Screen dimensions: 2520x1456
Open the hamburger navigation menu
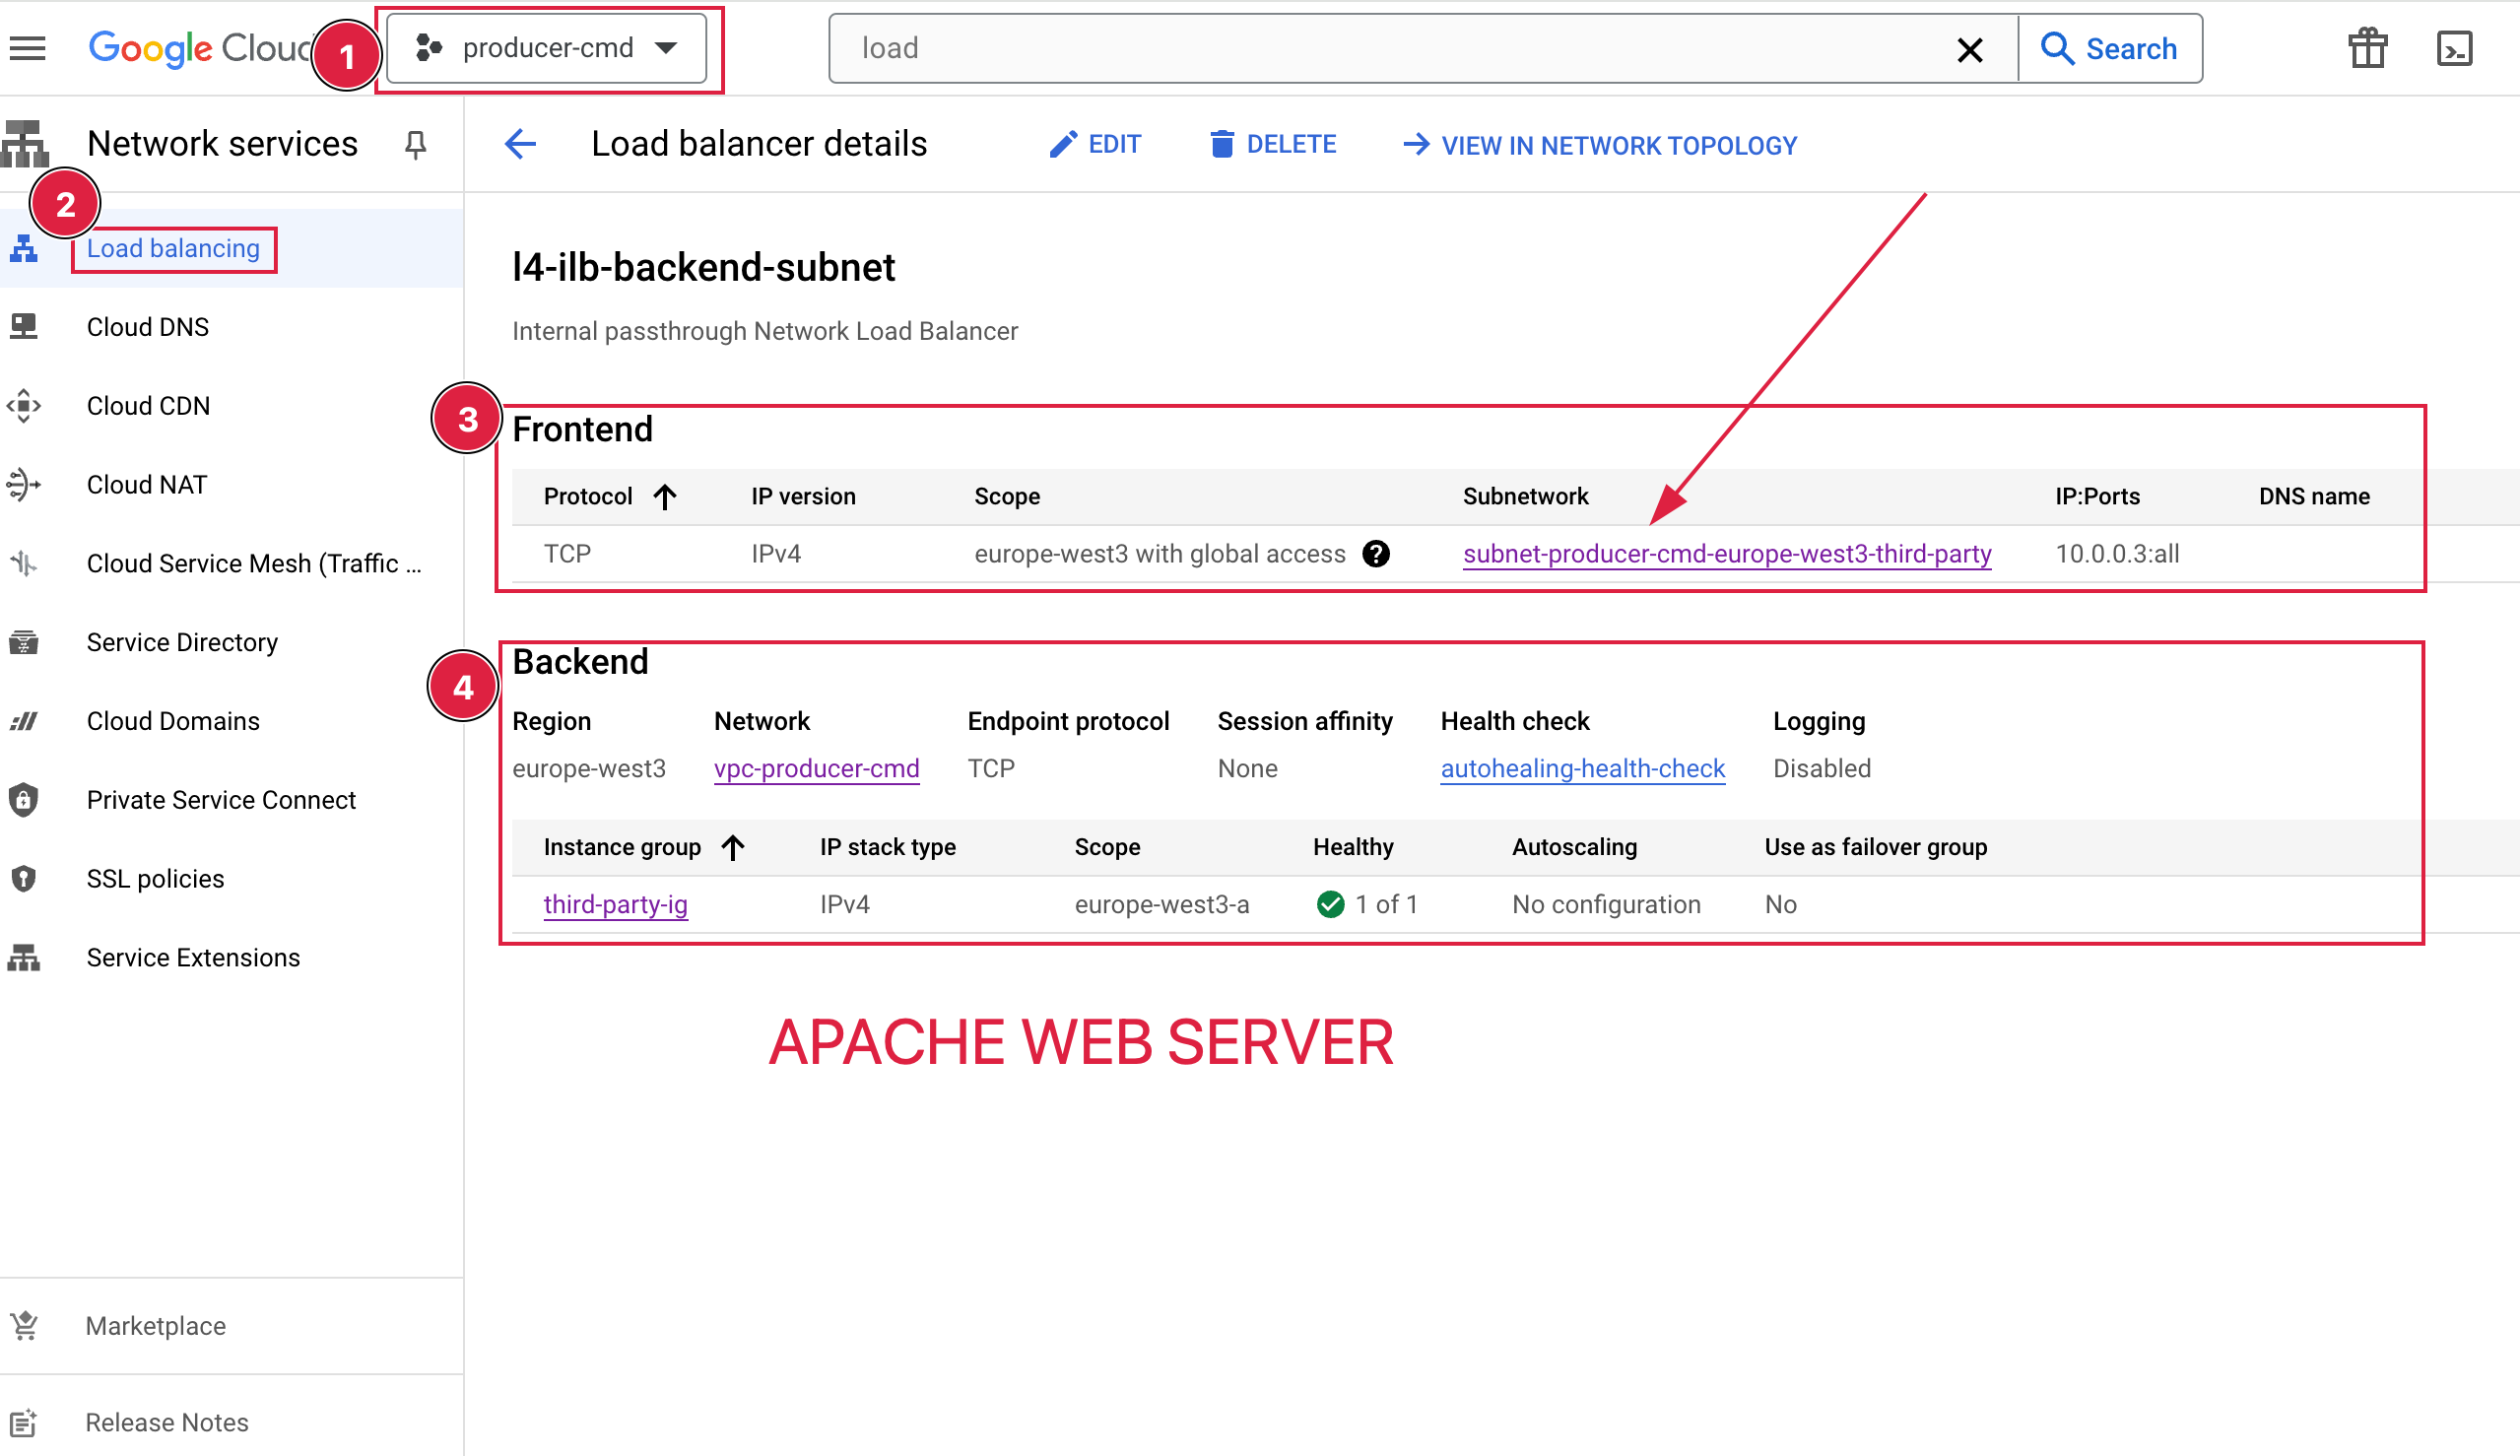click(28, 48)
